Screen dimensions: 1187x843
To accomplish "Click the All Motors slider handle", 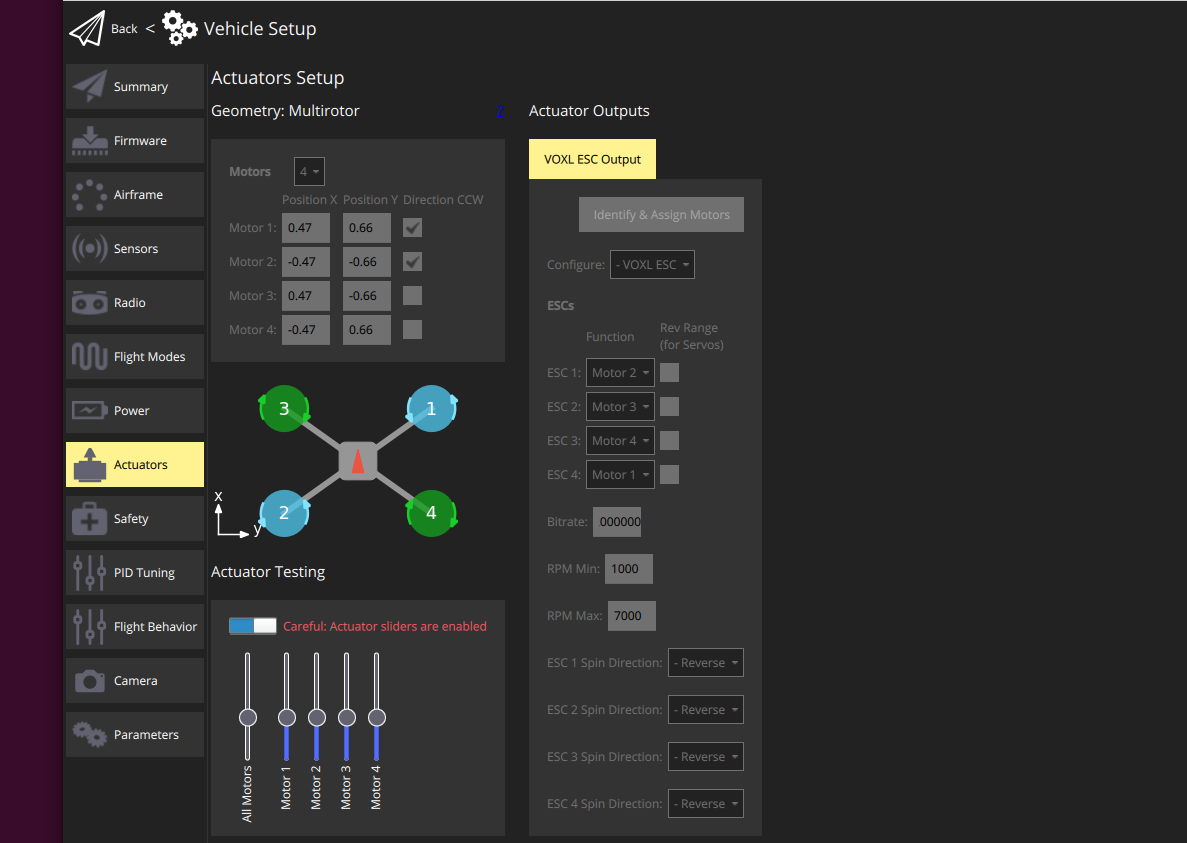I will coord(248,717).
